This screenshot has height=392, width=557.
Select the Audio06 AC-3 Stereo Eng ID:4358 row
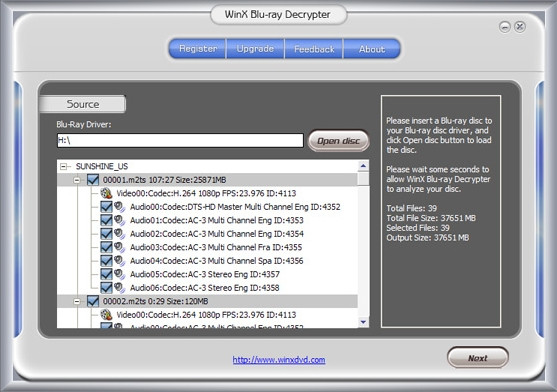pyautogui.click(x=205, y=288)
